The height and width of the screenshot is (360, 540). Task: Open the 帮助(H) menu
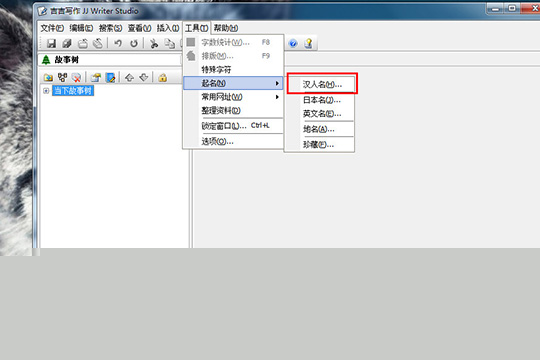point(226,28)
